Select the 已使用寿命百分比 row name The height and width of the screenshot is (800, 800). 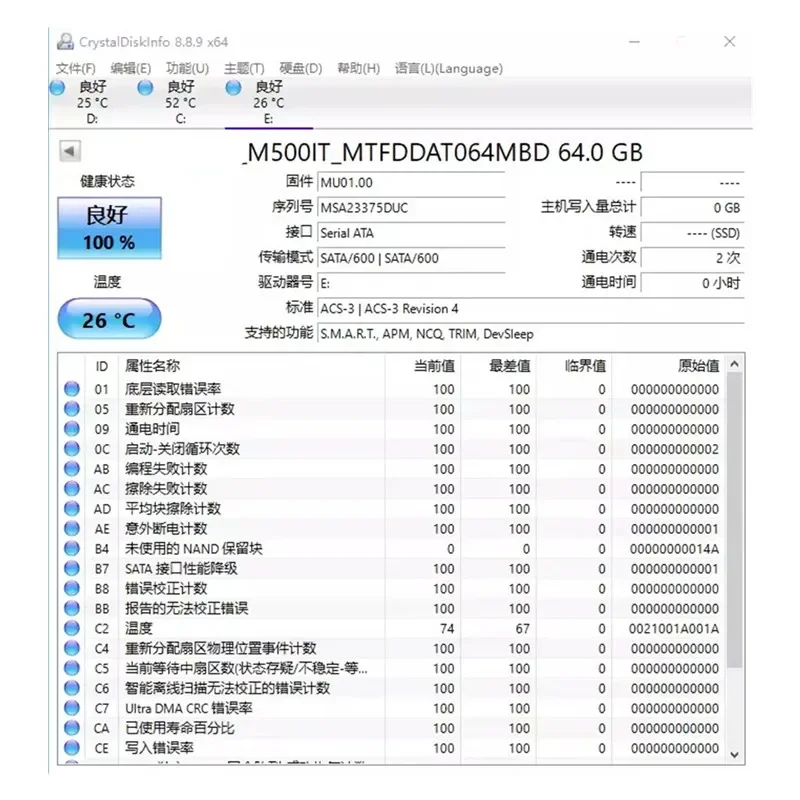(x=180, y=728)
